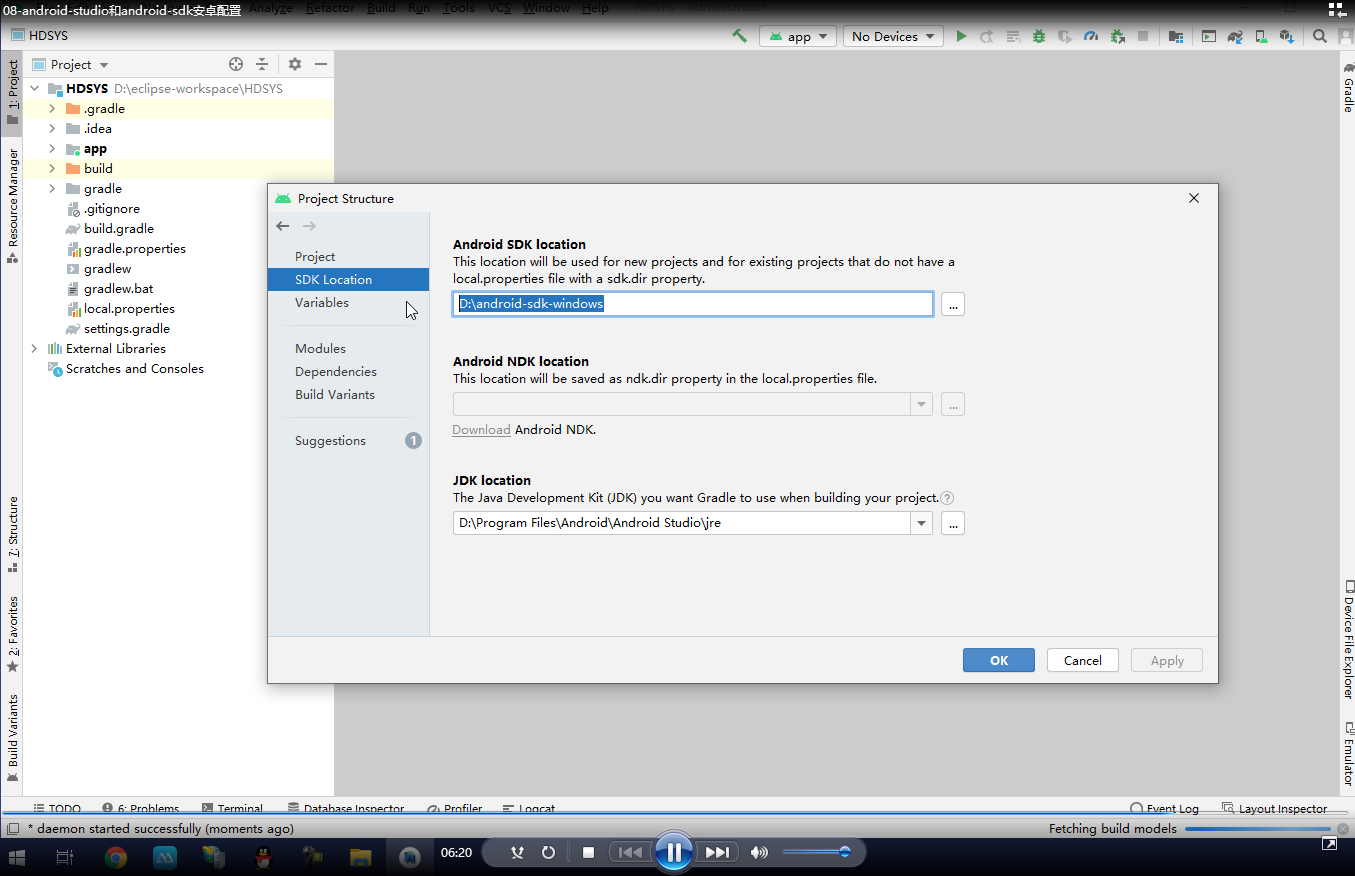The width and height of the screenshot is (1355, 876).
Task: Select Dependencies in dialog sidebar
Action: click(336, 371)
